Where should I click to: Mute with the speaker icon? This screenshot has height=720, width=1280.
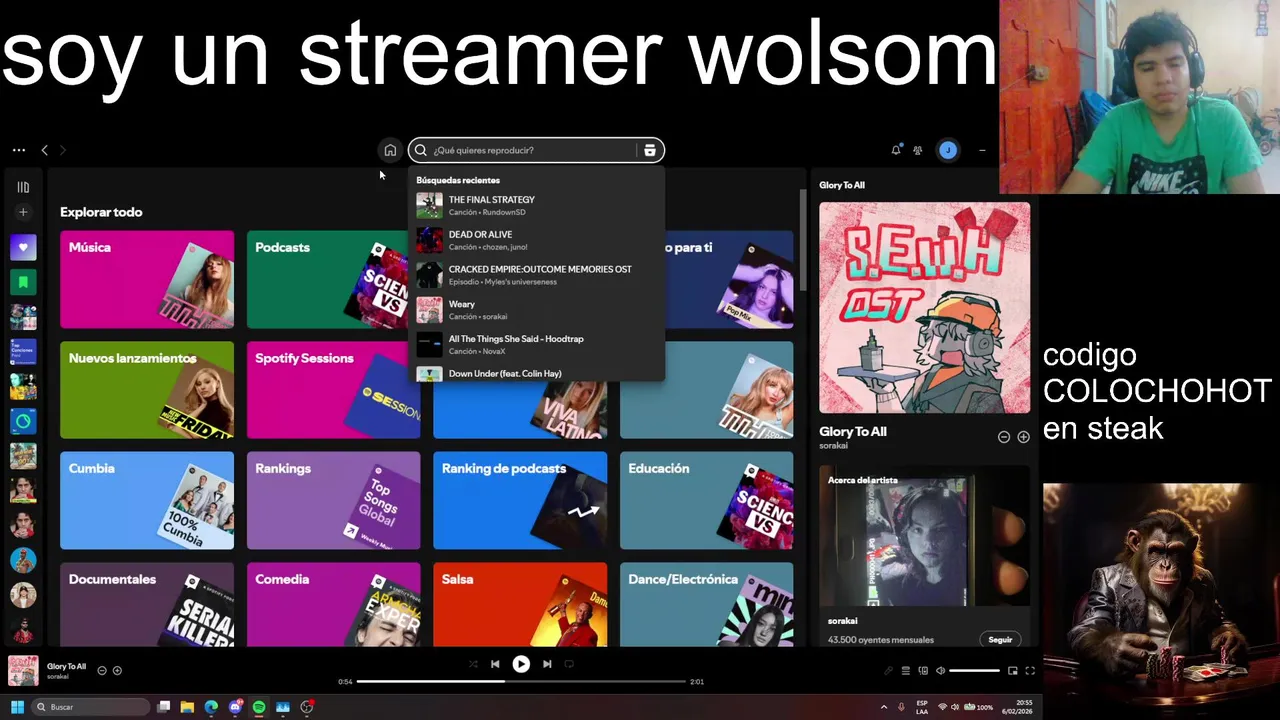(940, 671)
